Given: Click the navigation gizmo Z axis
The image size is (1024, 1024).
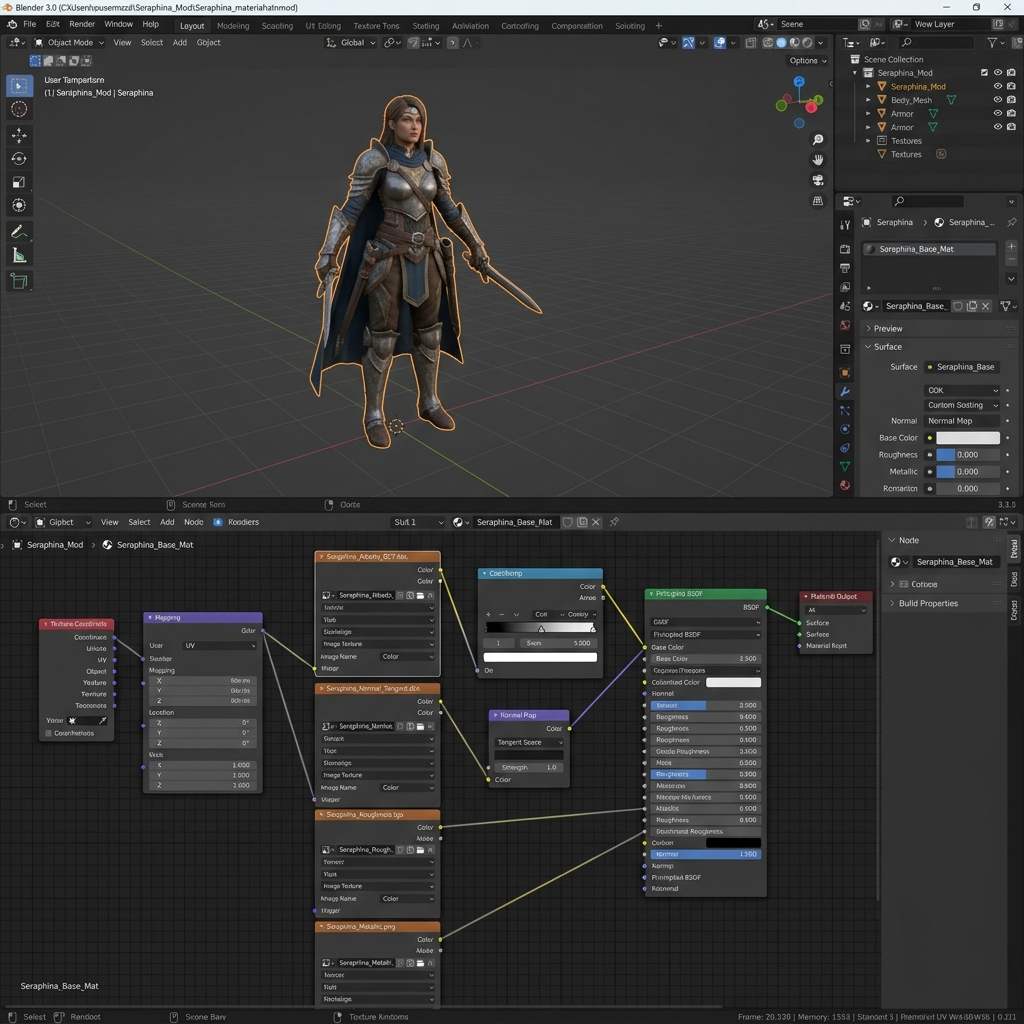Looking at the screenshot, I should click(x=799, y=82).
